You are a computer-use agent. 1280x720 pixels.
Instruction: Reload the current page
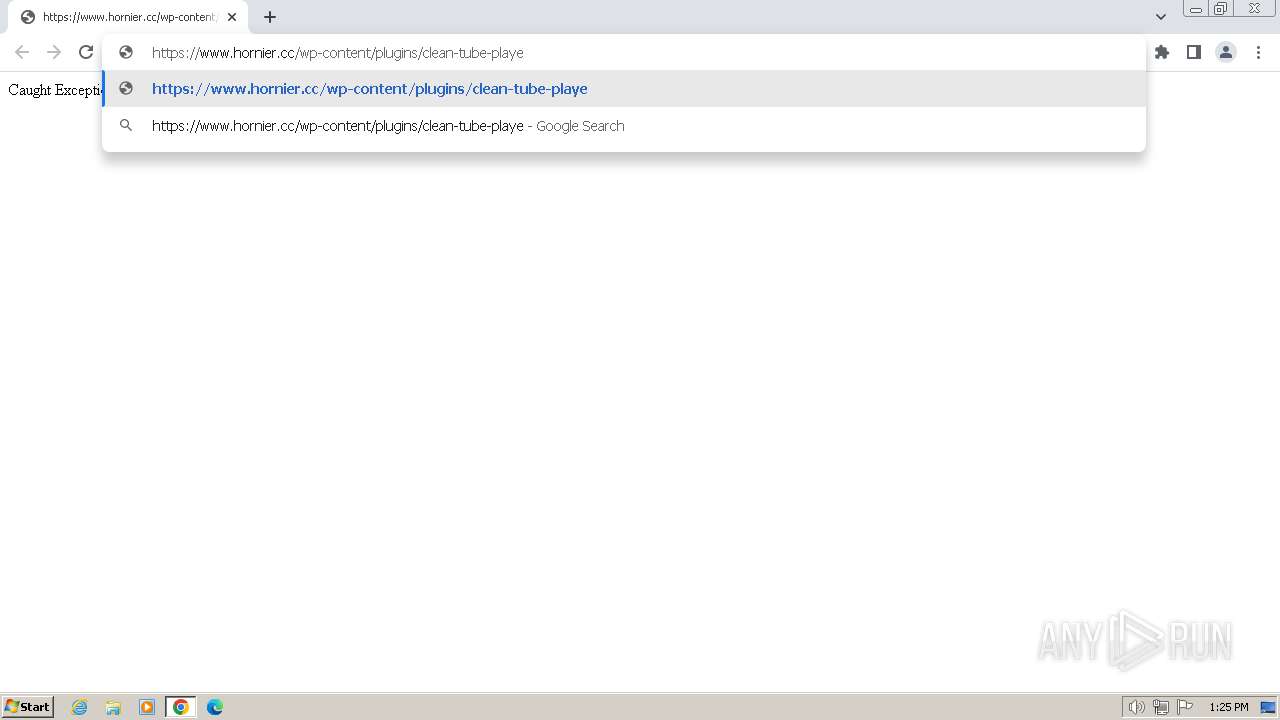point(86,52)
